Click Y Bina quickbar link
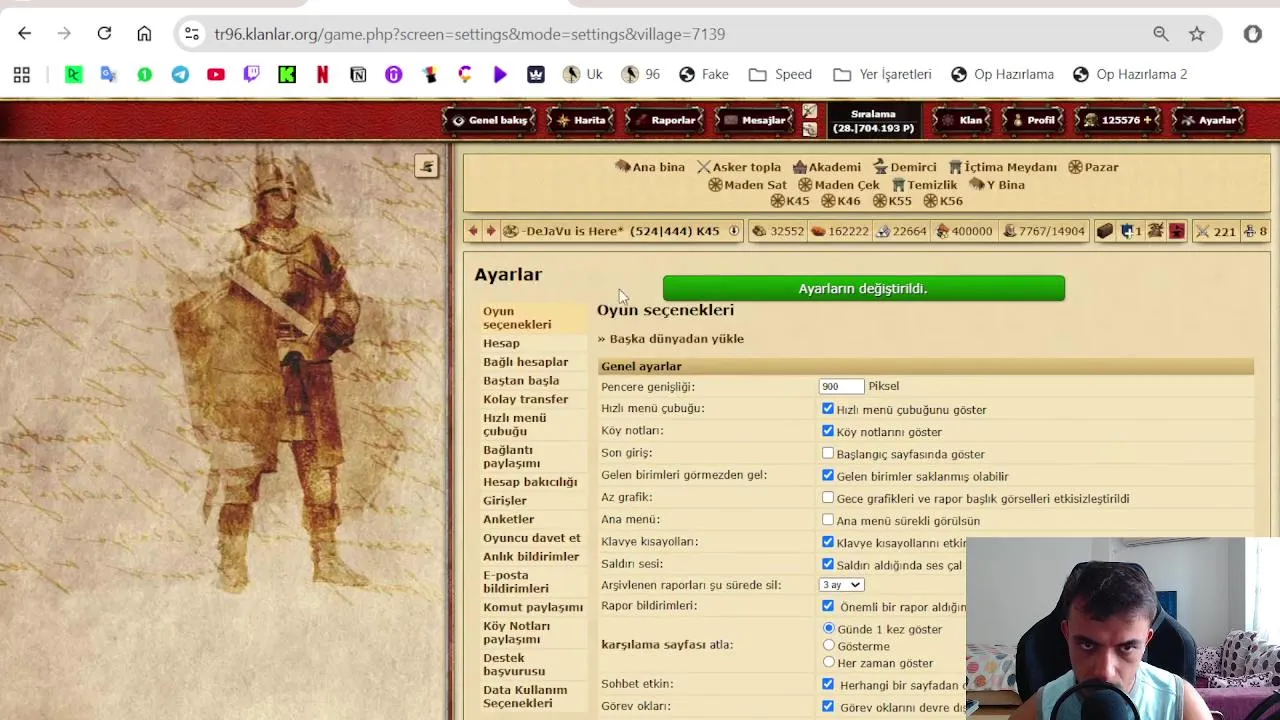The height and width of the screenshot is (720, 1280). pyautogui.click(x=997, y=185)
